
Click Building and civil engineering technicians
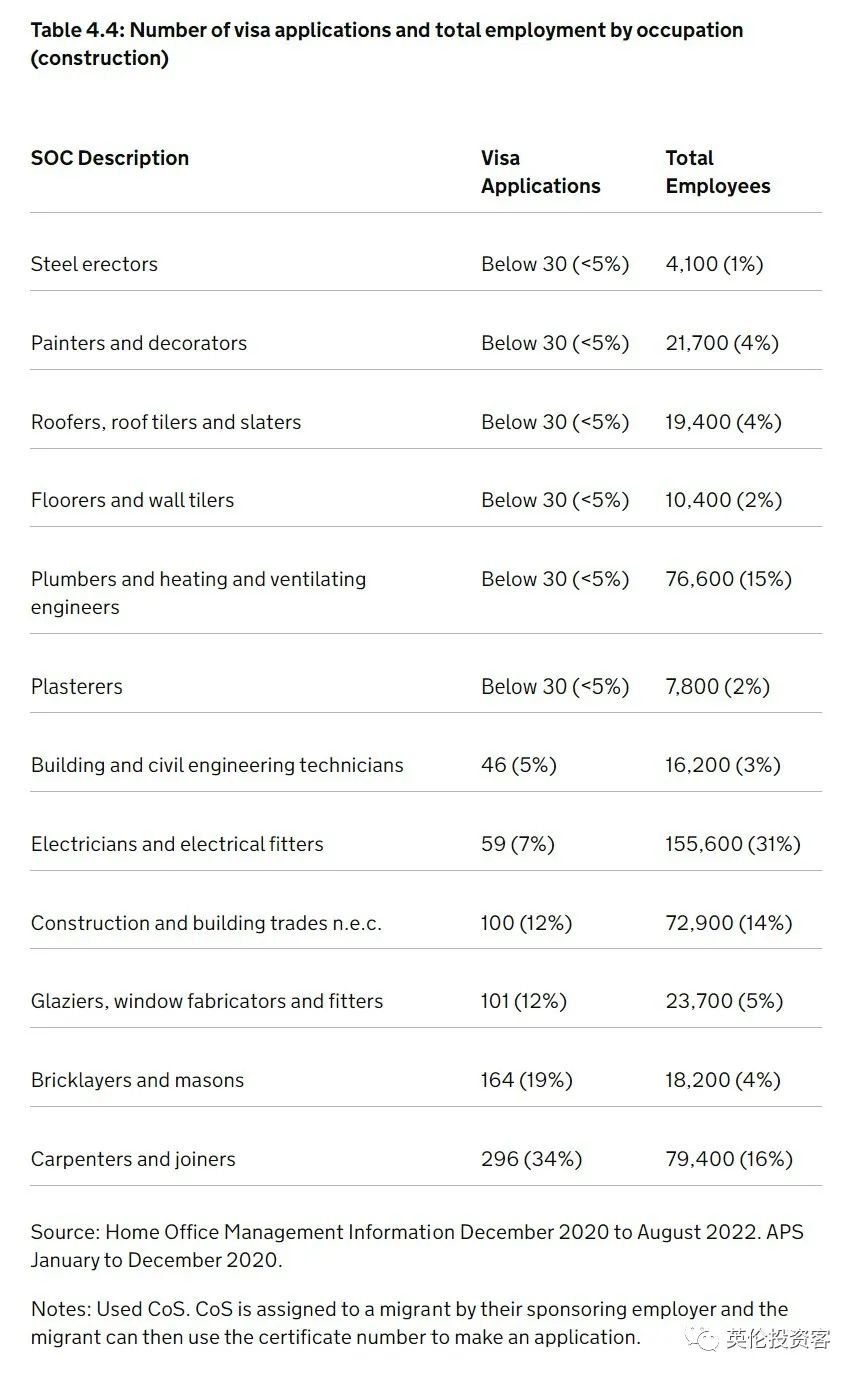pyautogui.click(x=217, y=765)
